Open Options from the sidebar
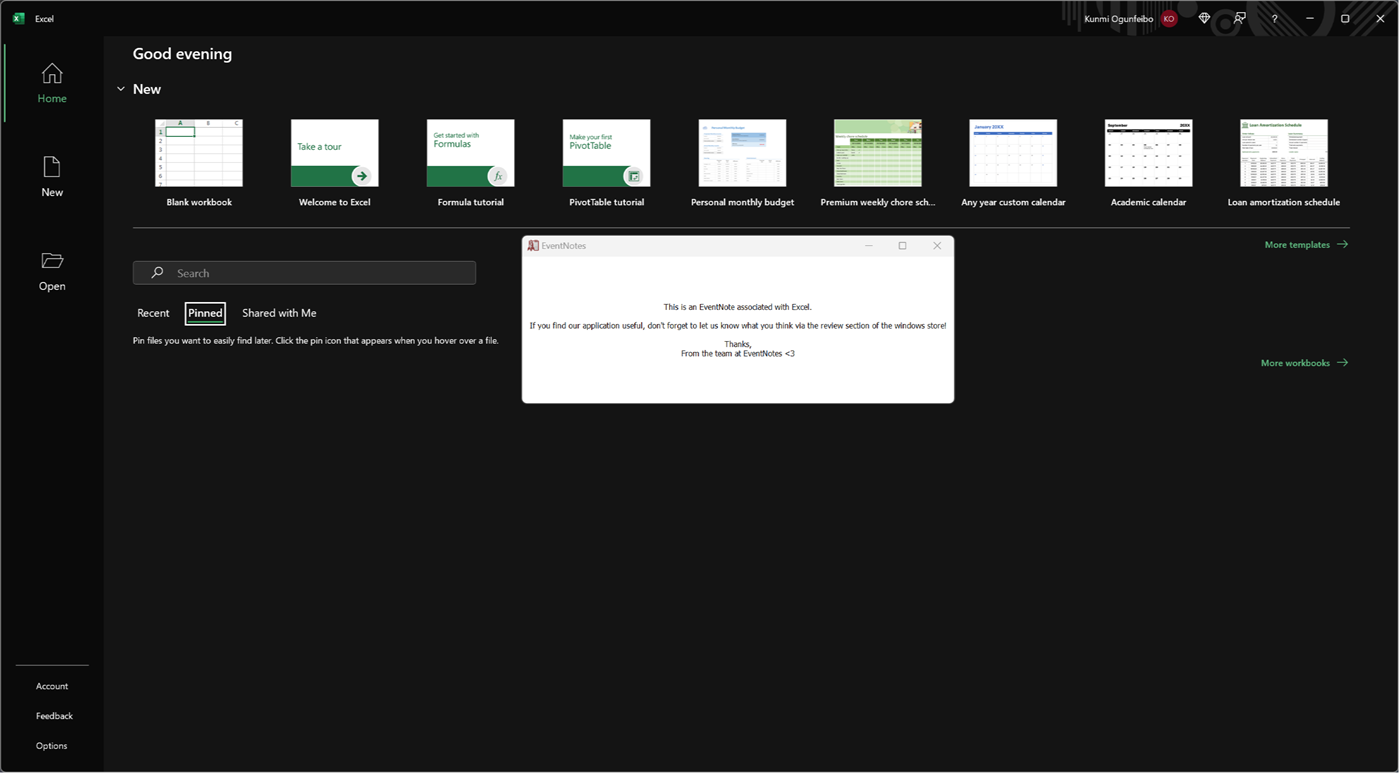1399x773 pixels. pyautogui.click(x=51, y=745)
